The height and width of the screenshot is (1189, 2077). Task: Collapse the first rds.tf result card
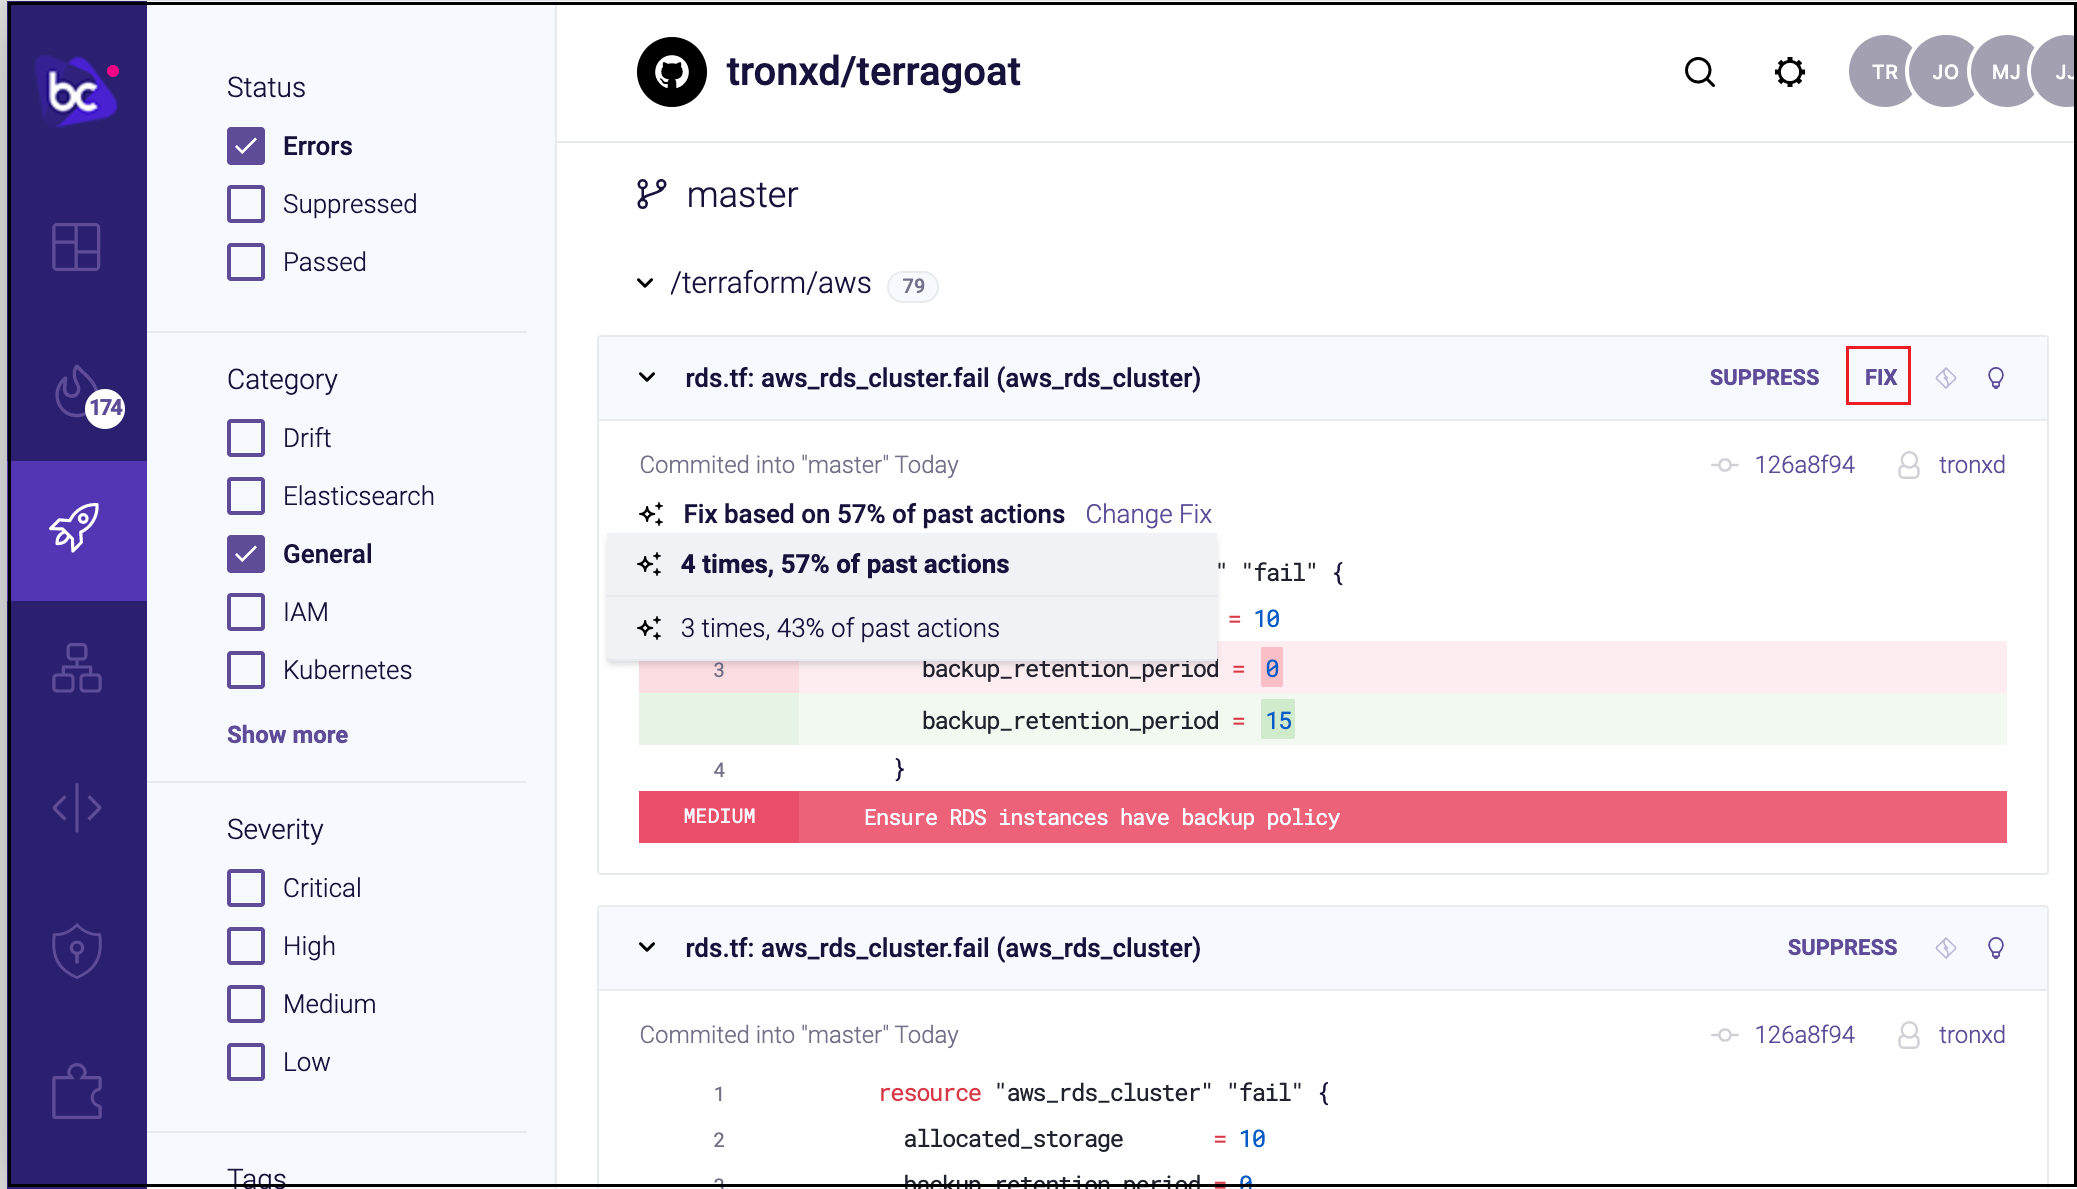[x=648, y=378]
